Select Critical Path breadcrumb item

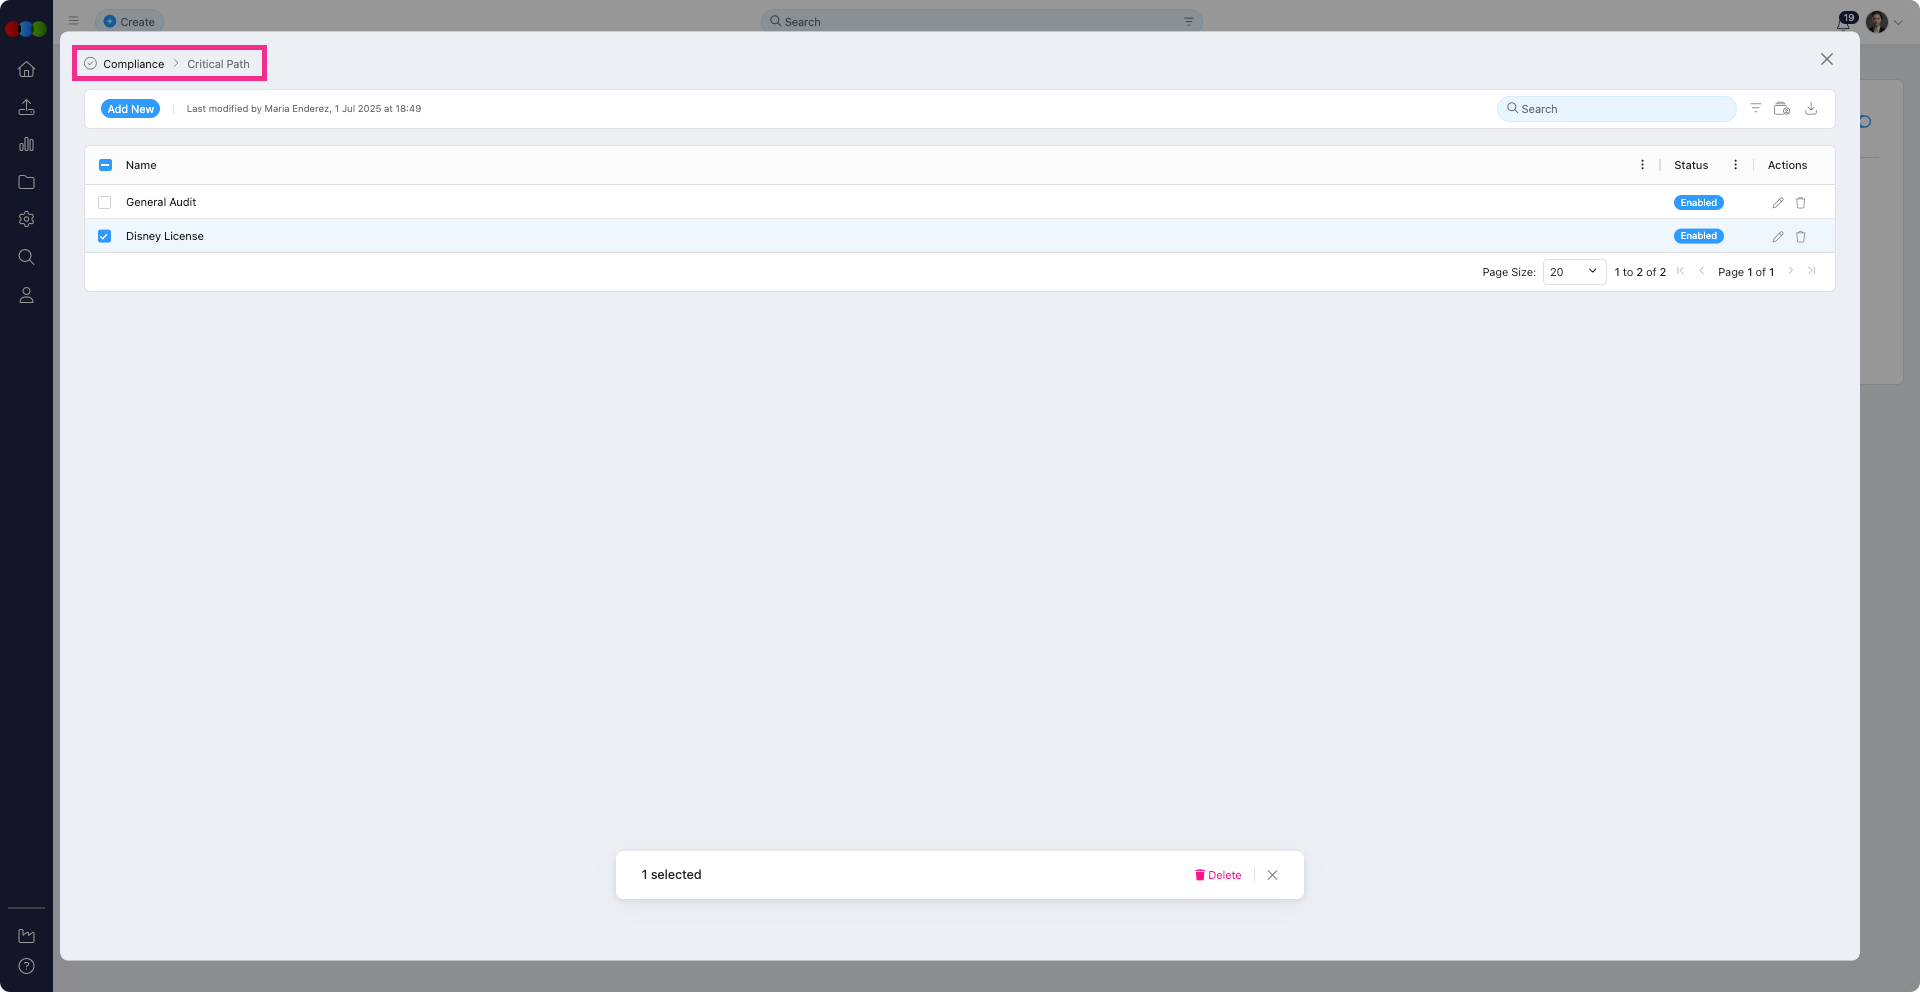point(218,64)
